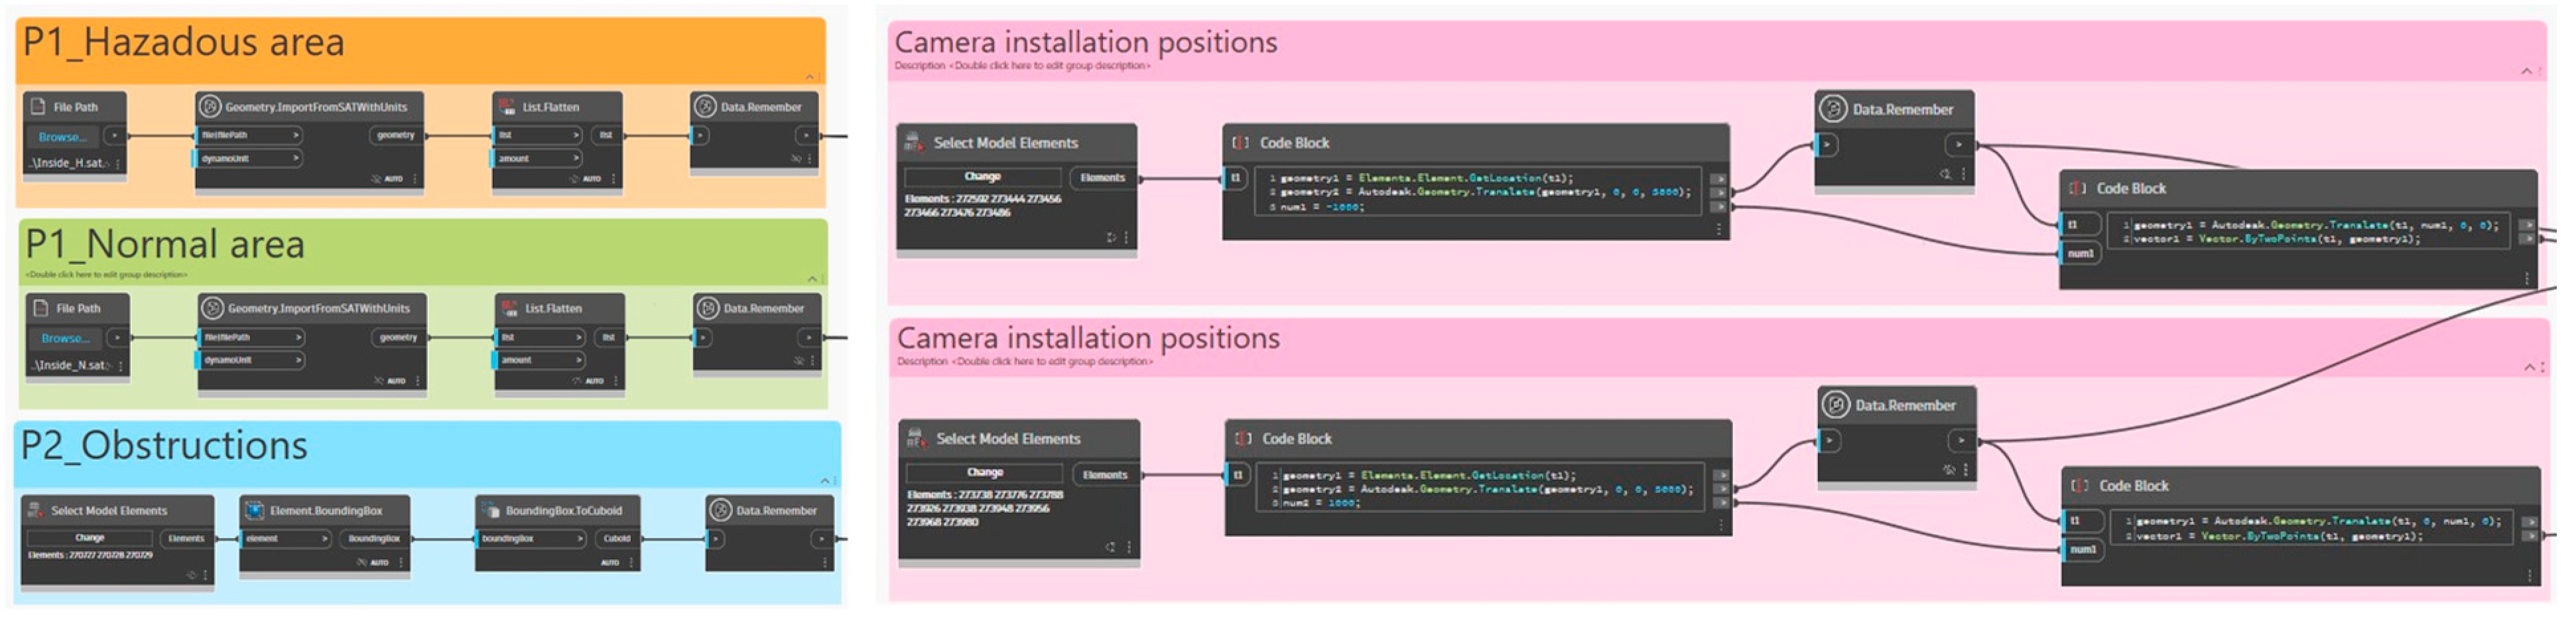Click the File Path icon in P1_Normal area
Screen dimensions: 2576x625
[x=41, y=309]
